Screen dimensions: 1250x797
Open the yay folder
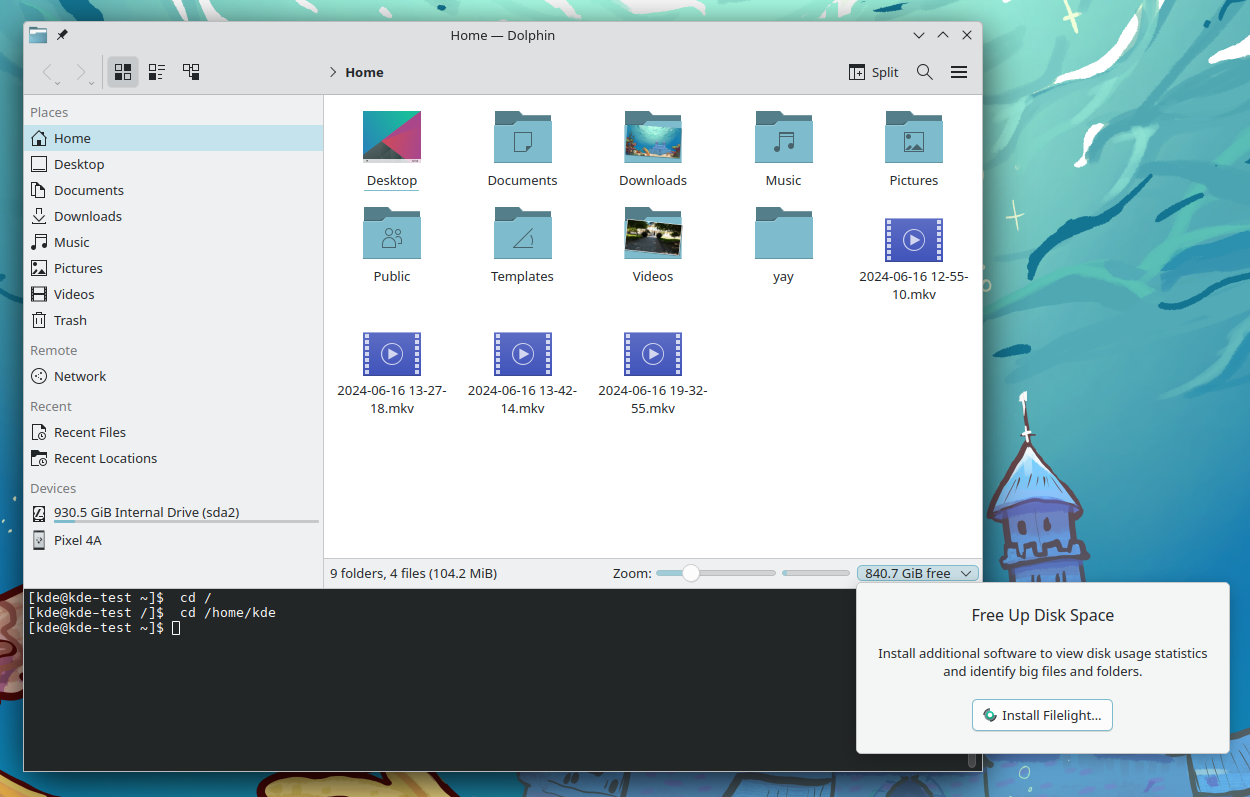(783, 233)
